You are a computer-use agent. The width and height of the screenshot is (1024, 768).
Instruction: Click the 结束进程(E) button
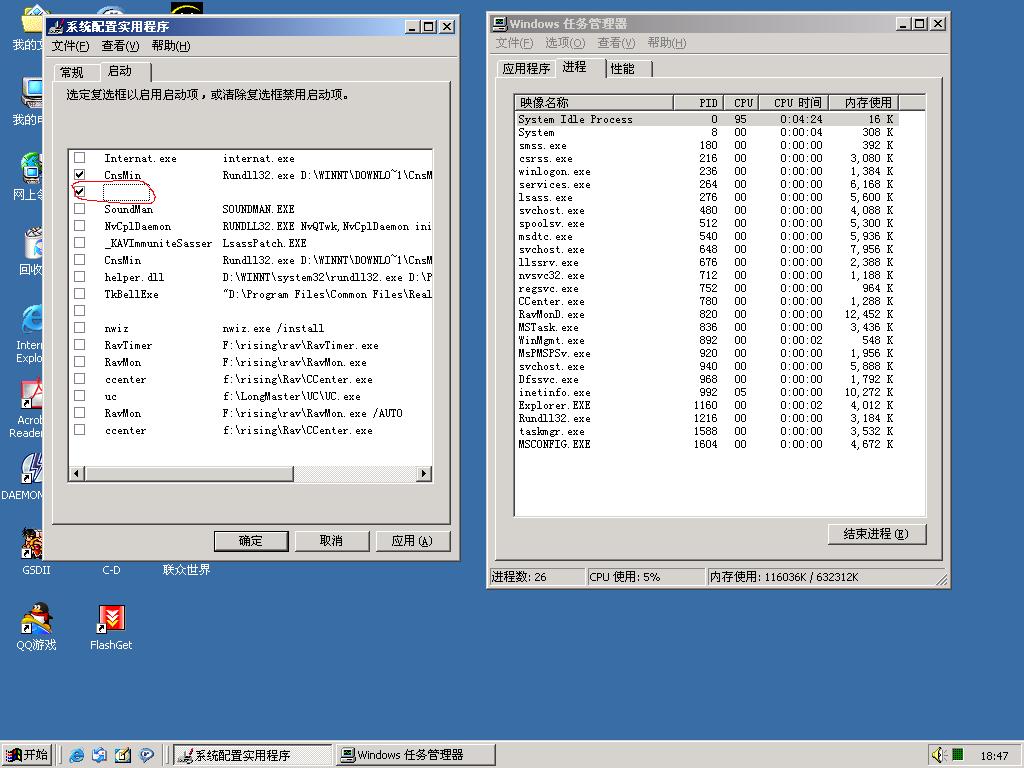pos(876,534)
